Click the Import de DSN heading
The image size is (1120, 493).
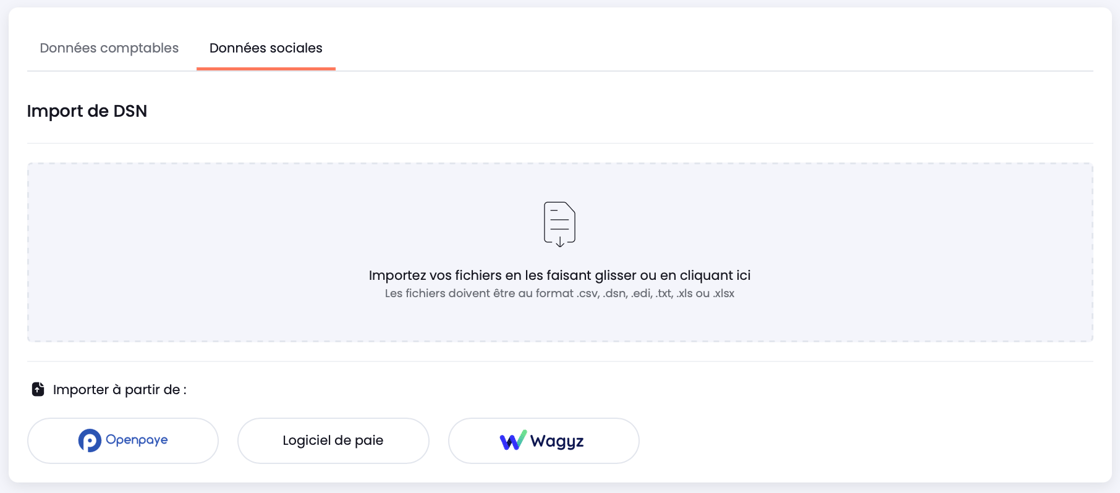[87, 111]
